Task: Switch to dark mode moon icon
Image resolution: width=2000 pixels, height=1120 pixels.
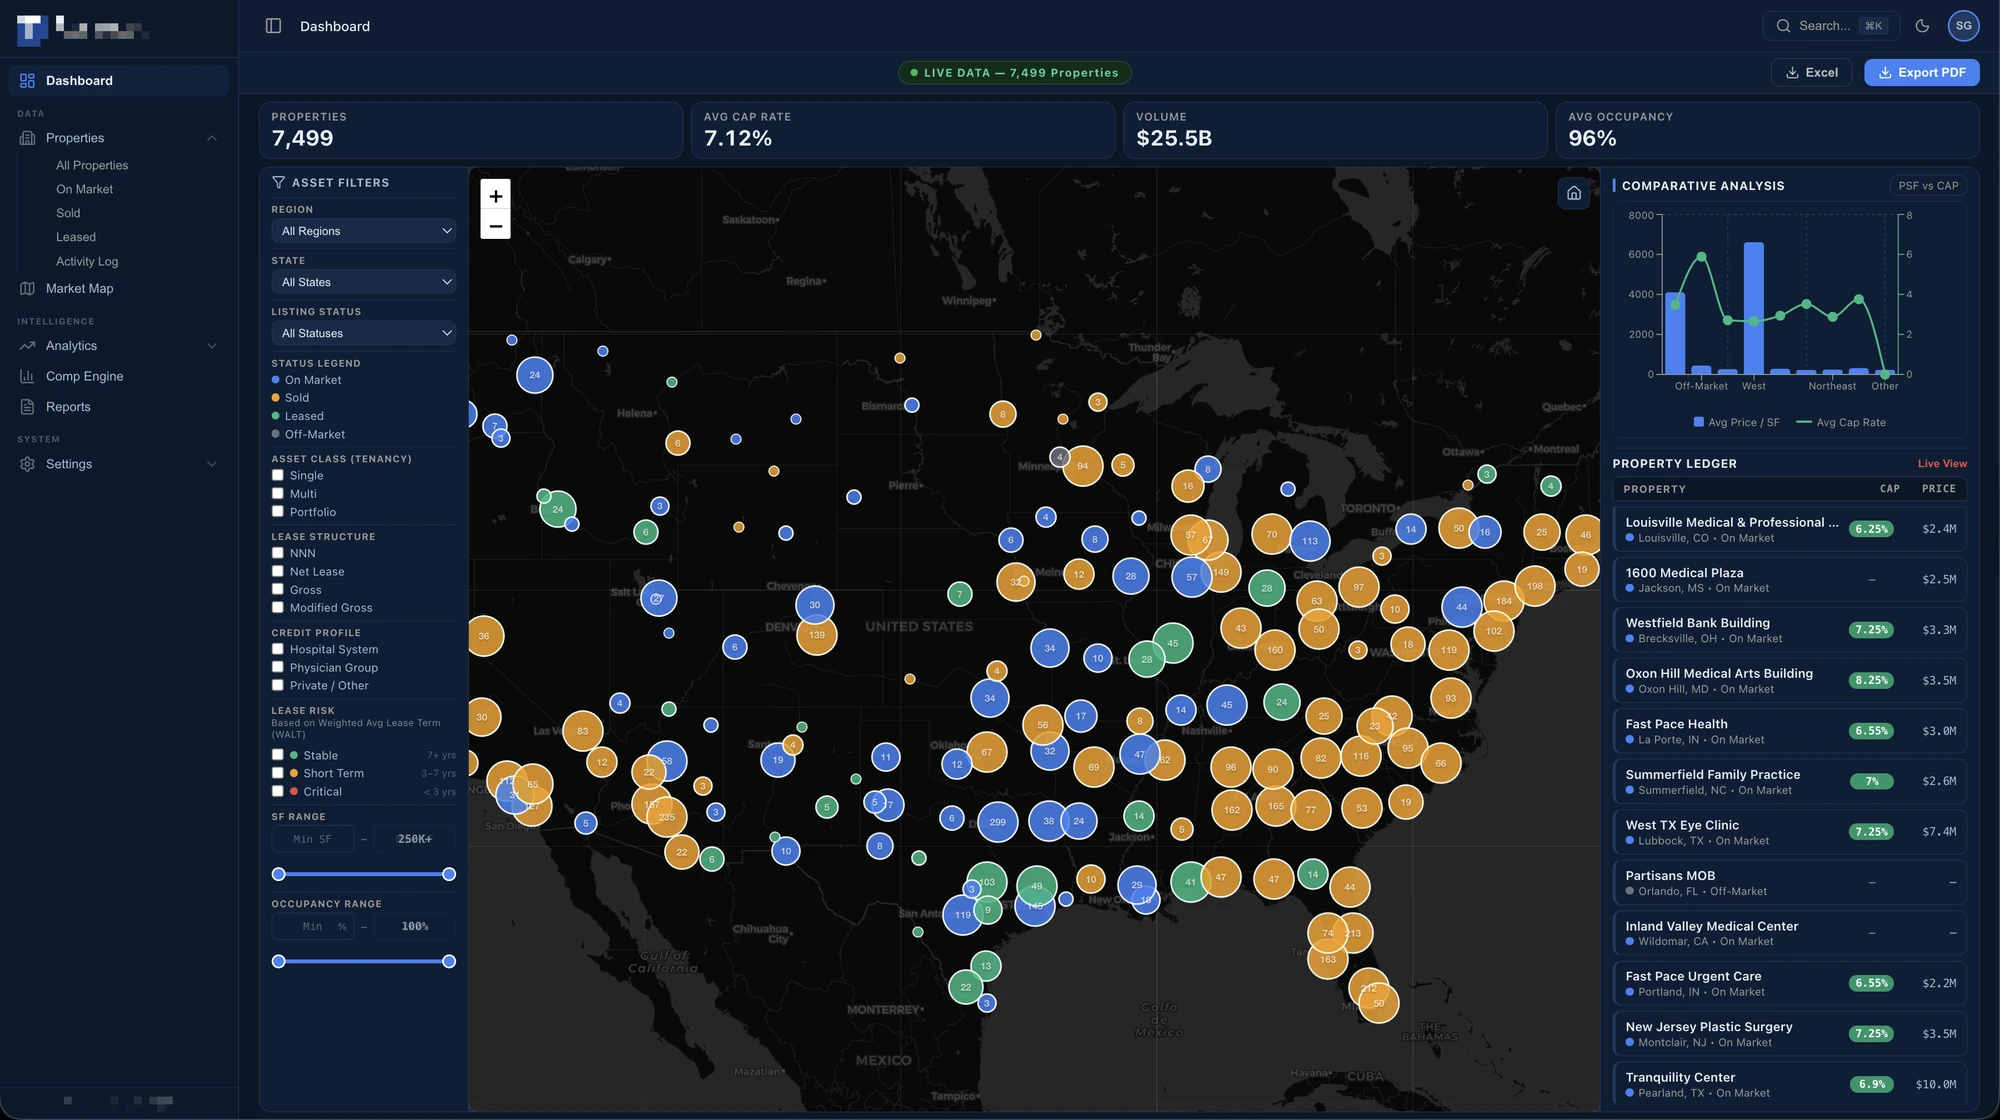Action: coord(1922,26)
